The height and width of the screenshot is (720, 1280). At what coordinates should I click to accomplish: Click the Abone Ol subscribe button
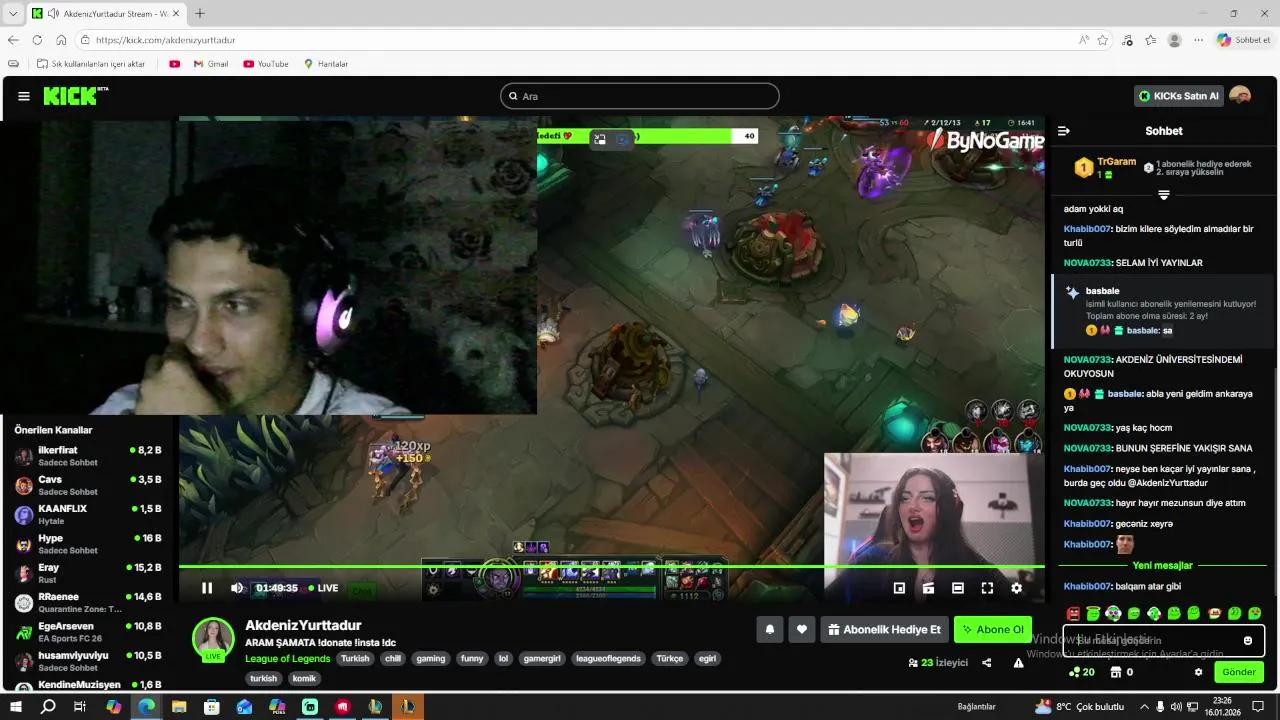tap(993, 629)
